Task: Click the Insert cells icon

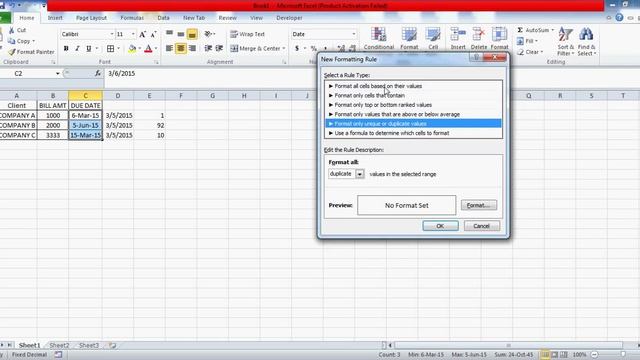Action: pyautogui.click(x=458, y=35)
